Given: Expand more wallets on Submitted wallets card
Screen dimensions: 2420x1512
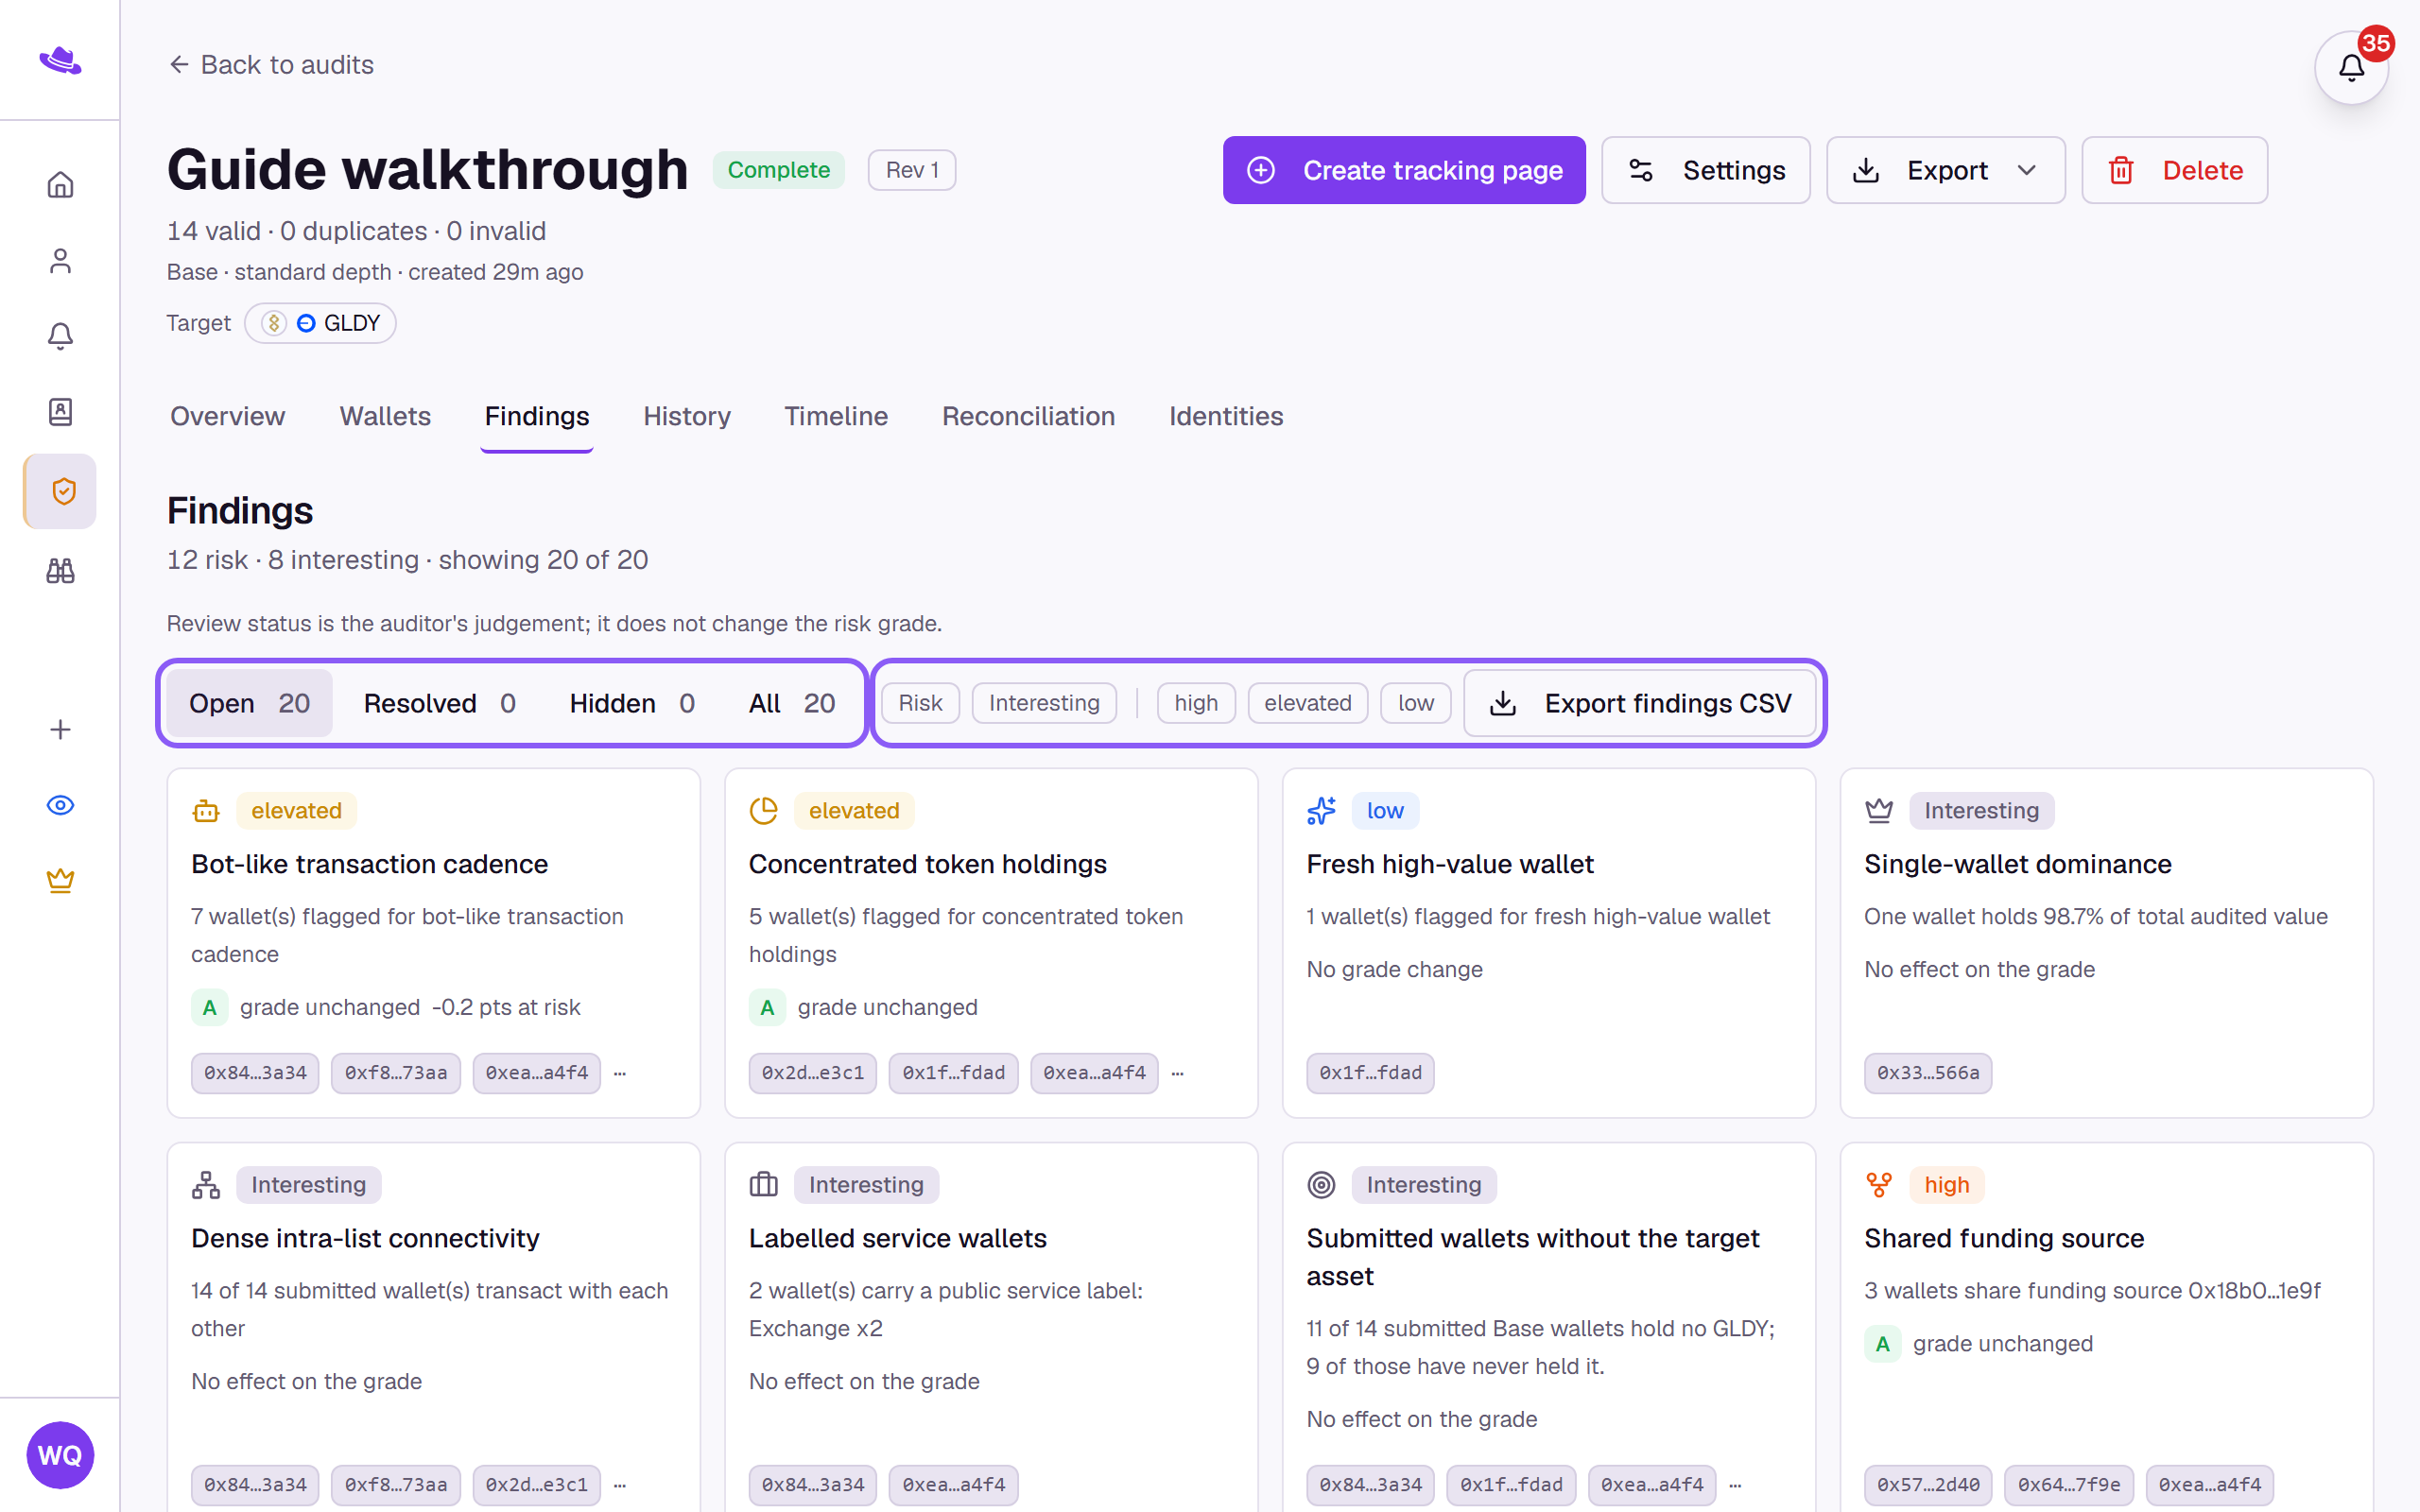Looking at the screenshot, I should (1736, 1485).
